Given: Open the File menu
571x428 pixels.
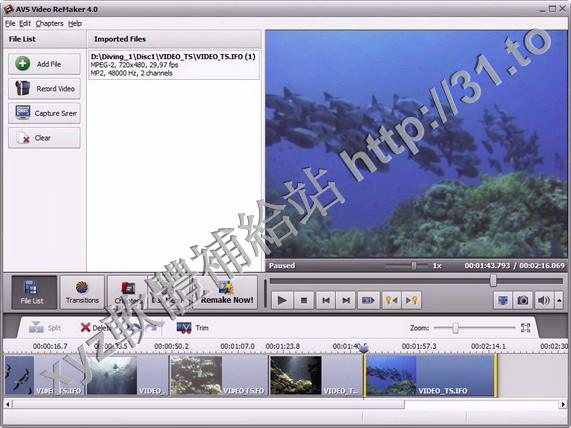Looking at the screenshot, I should tap(10, 24).
